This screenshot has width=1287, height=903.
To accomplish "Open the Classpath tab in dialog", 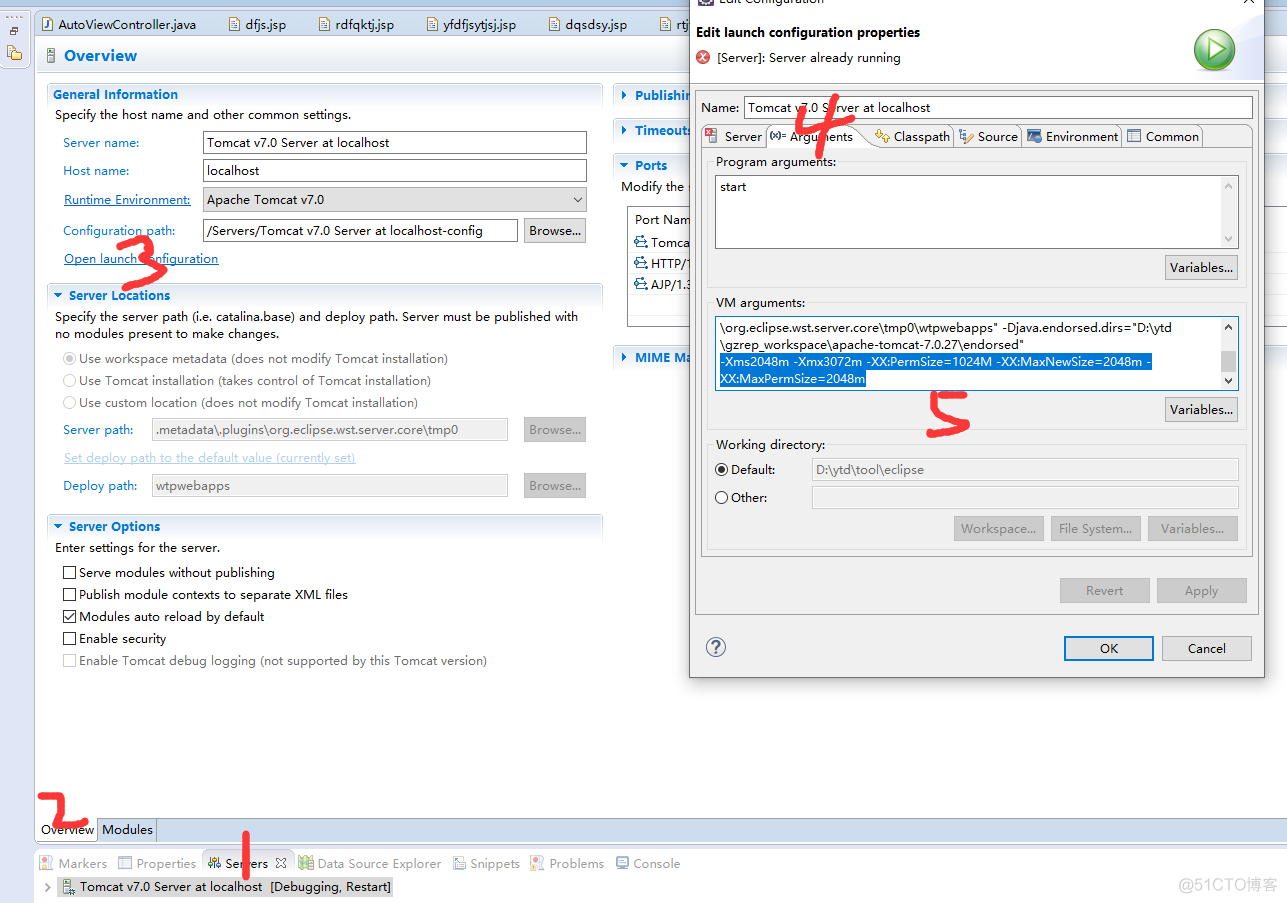I will tap(912, 136).
